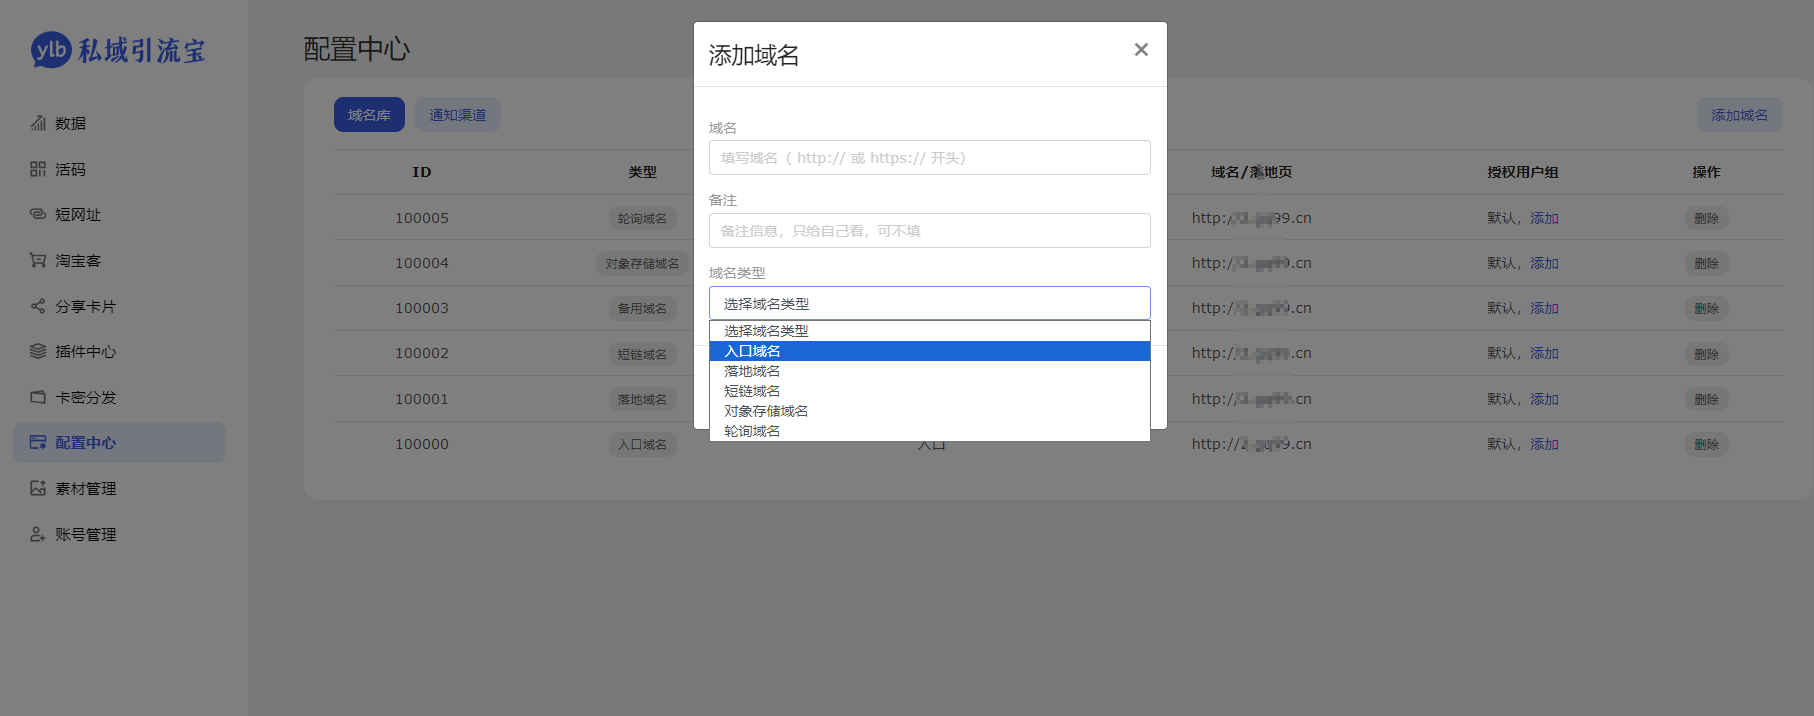Click the 淘宝客 shopping cart icon
This screenshot has height=716, width=1814.
38,260
